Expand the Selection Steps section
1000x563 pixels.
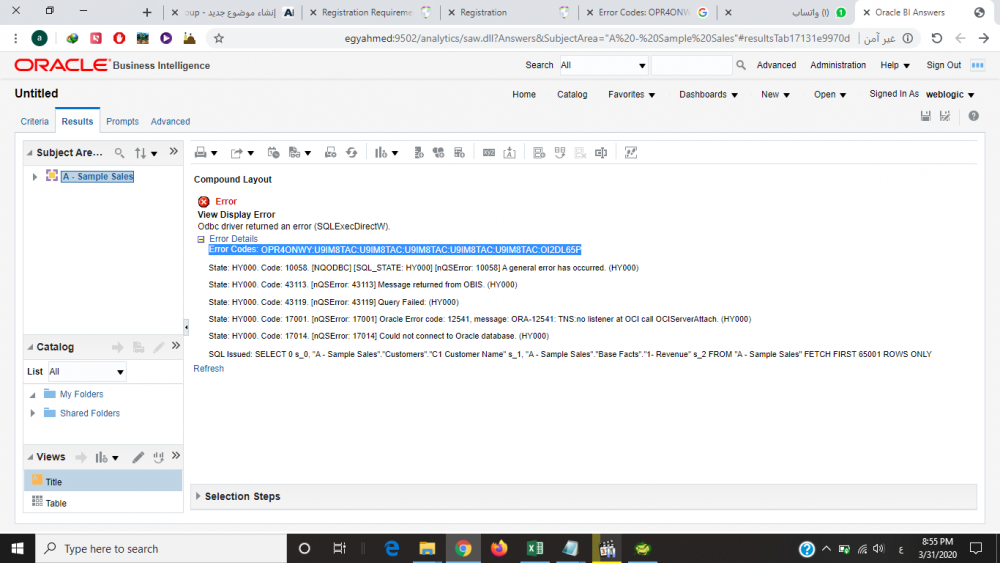[198, 496]
